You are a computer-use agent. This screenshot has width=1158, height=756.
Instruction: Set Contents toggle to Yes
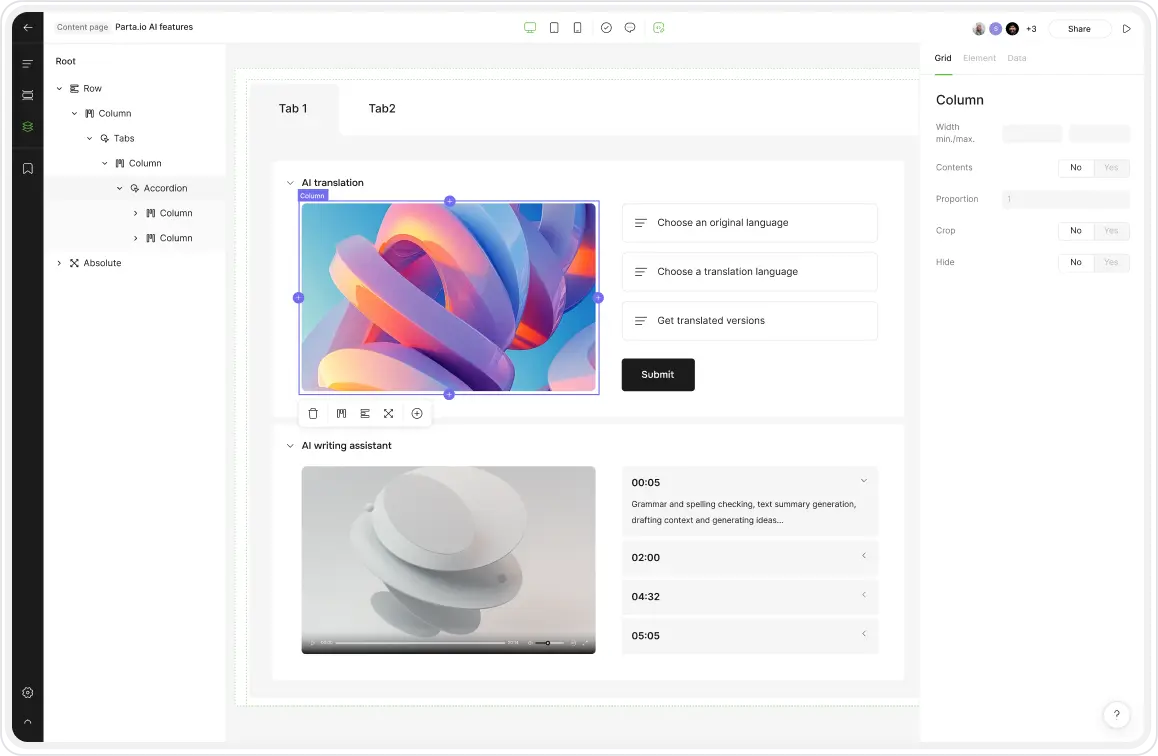coord(1111,168)
